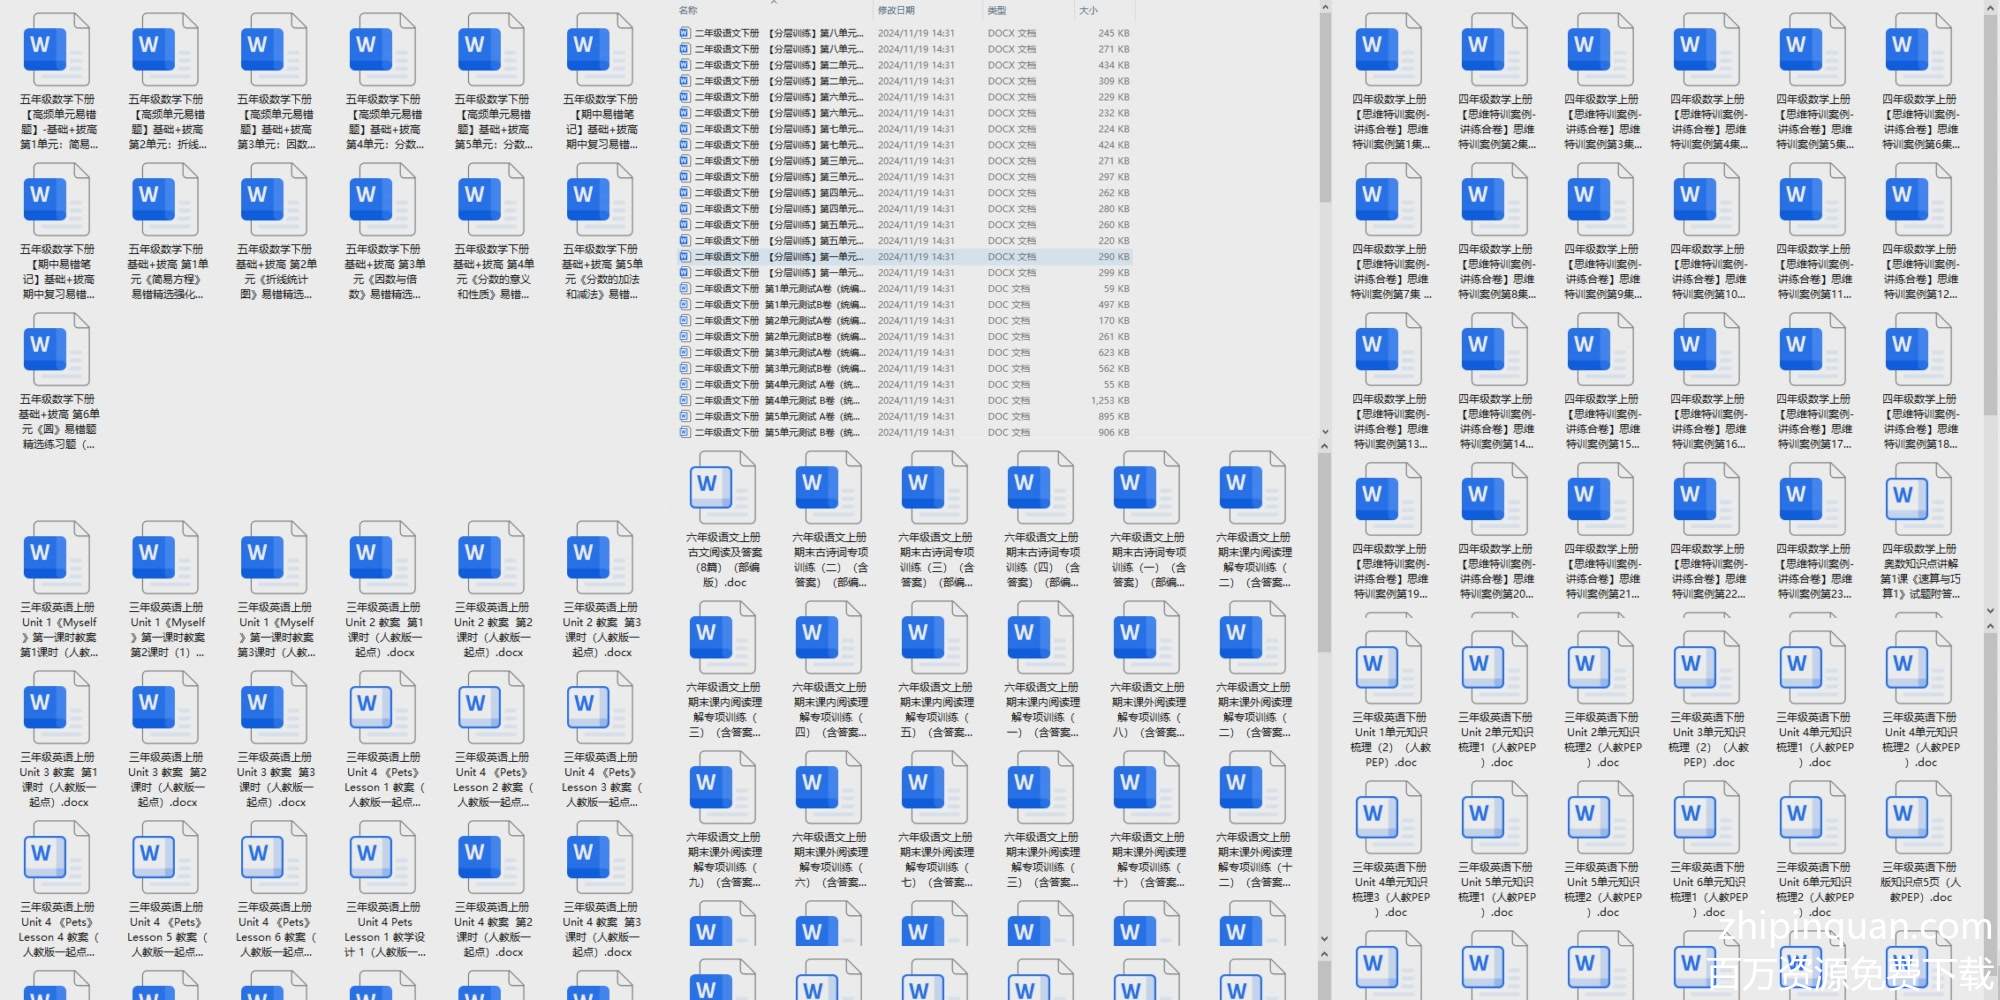This screenshot has height=1000, width=2000.
Task: Open 六年级语文上册 期末古诗词专项训练(四) file
Action: [x=1041, y=488]
